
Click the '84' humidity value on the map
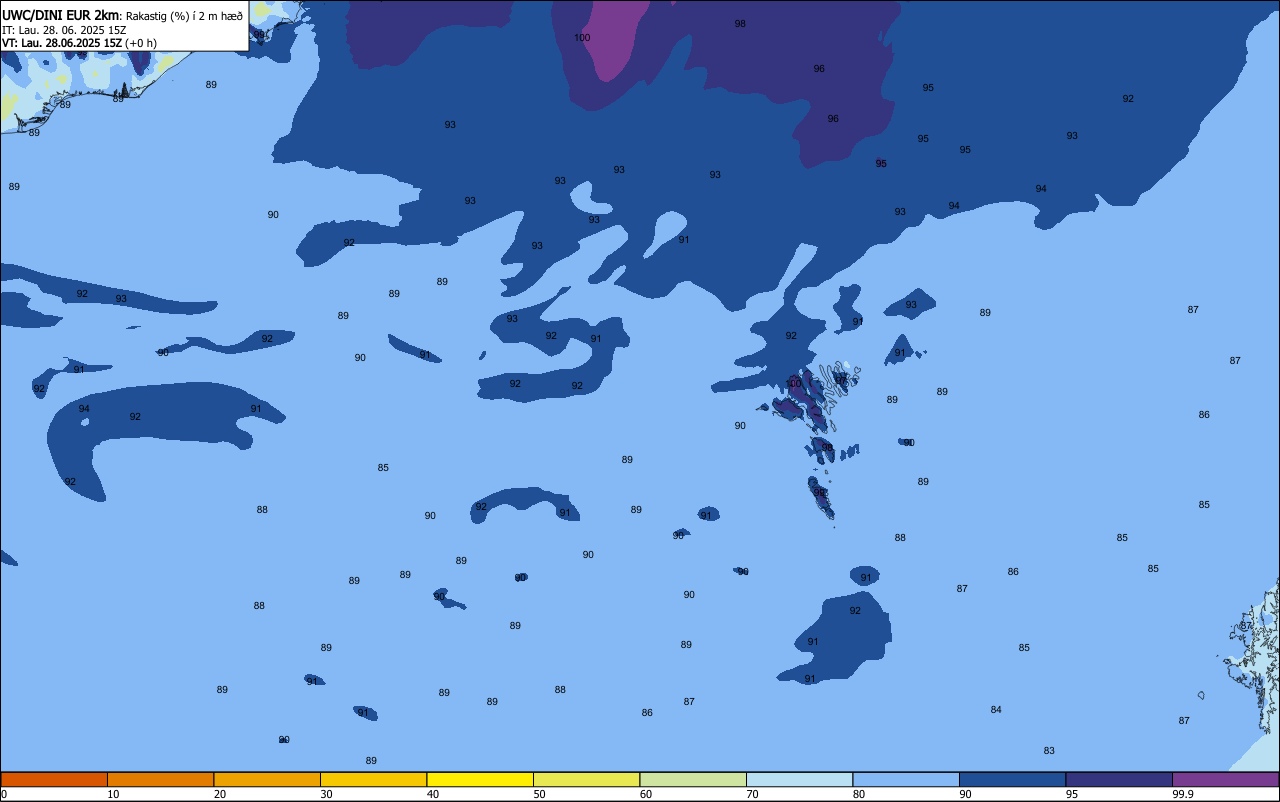pos(996,710)
